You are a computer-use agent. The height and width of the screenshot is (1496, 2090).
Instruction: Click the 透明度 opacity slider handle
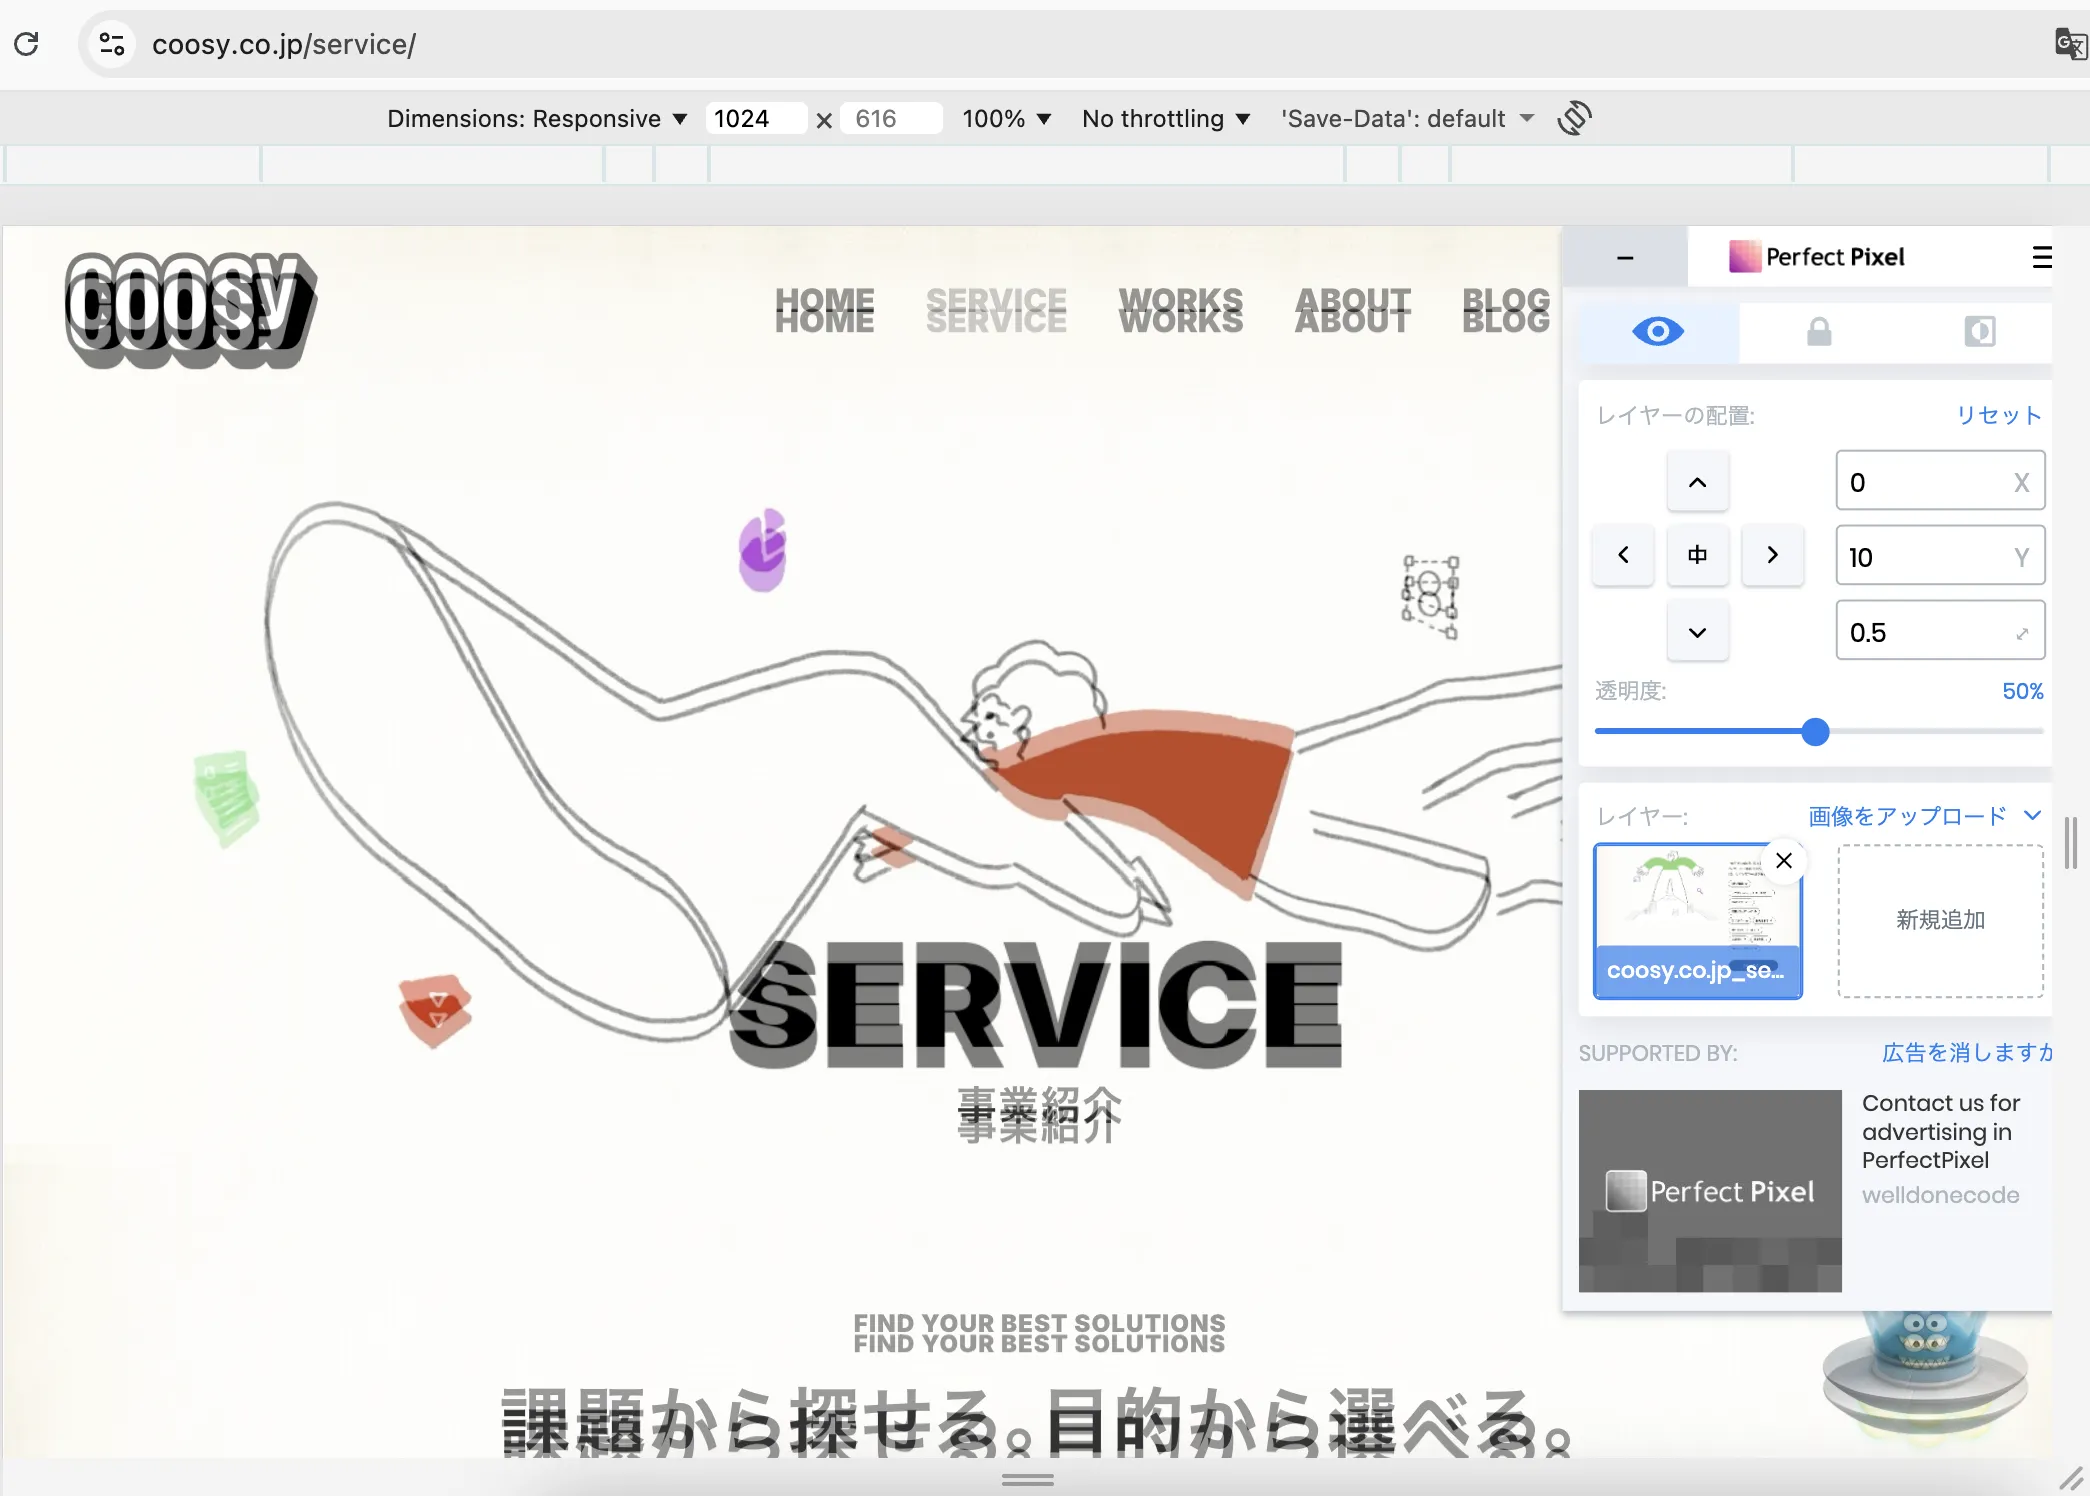pyautogui.click(x=1815, y=732)
